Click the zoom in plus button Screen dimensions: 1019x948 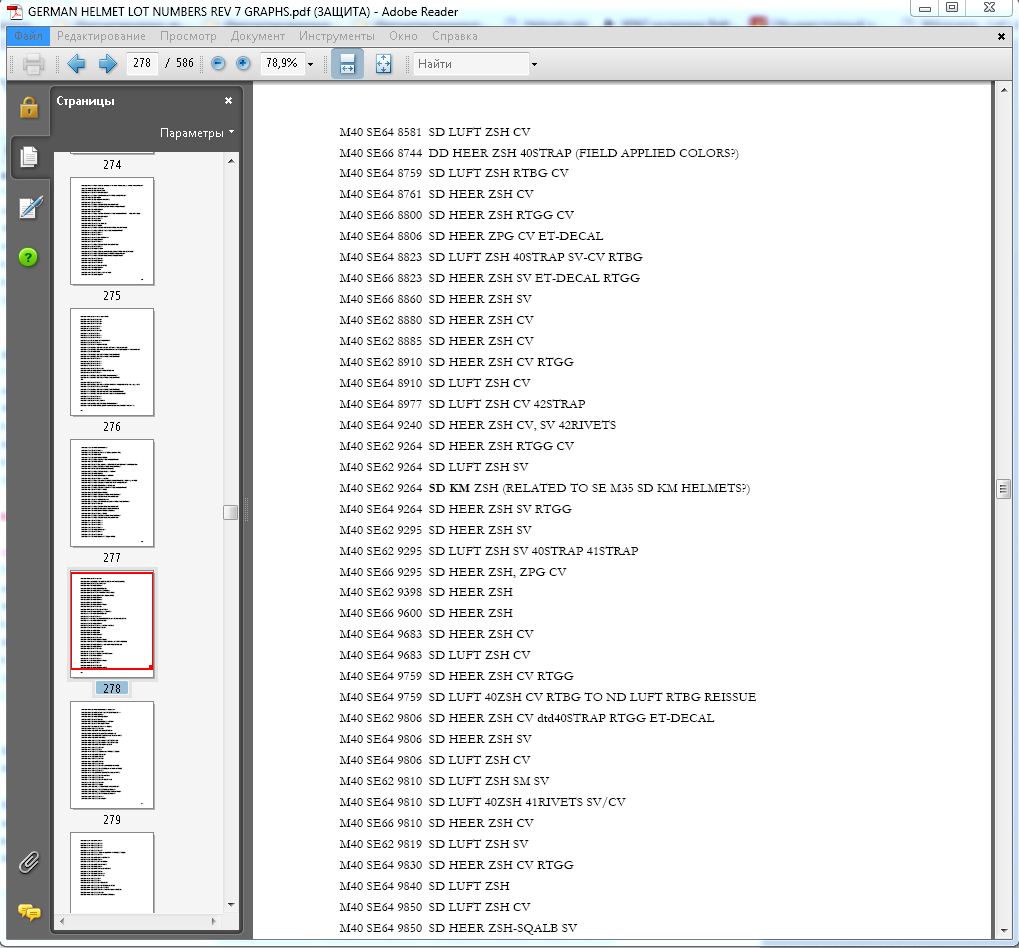point(243,64)
